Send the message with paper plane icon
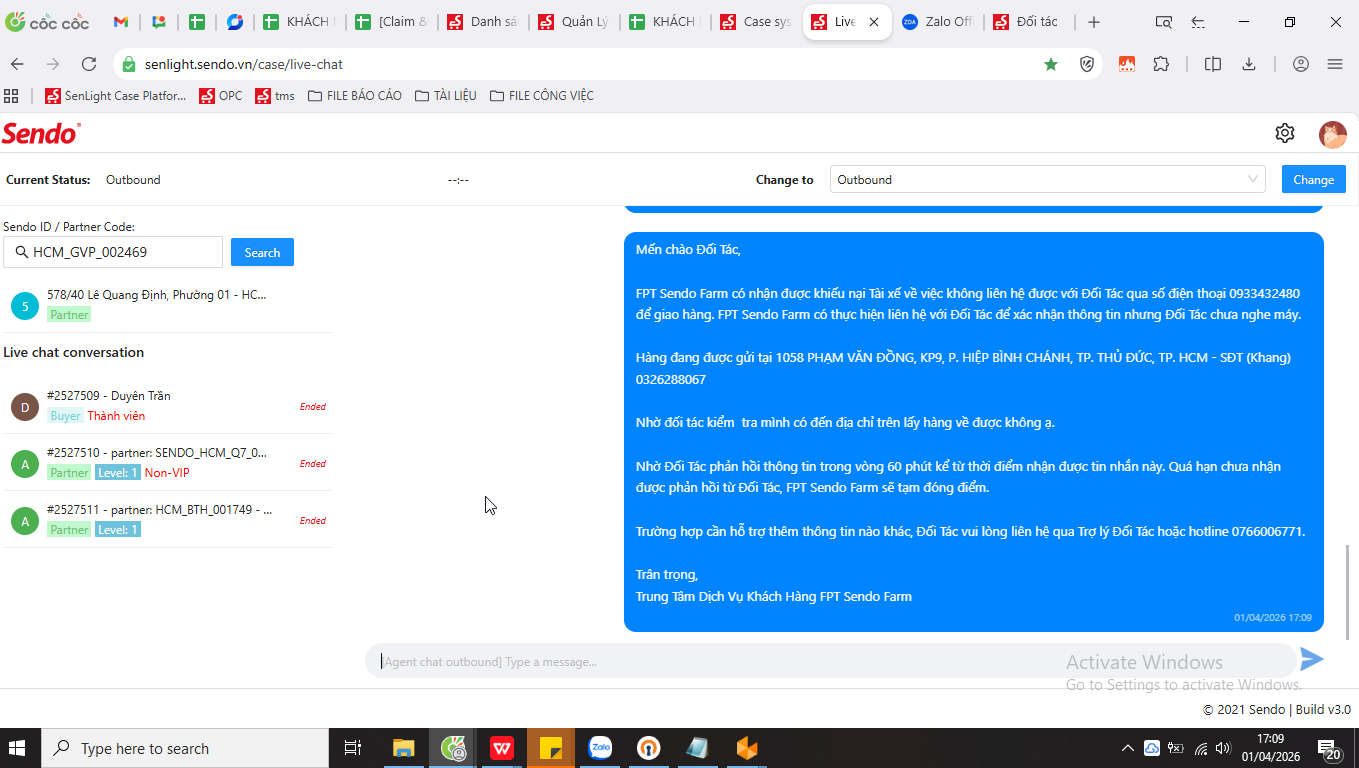The width and height of the screenshot is (1359, 768). pos(1312,659)
